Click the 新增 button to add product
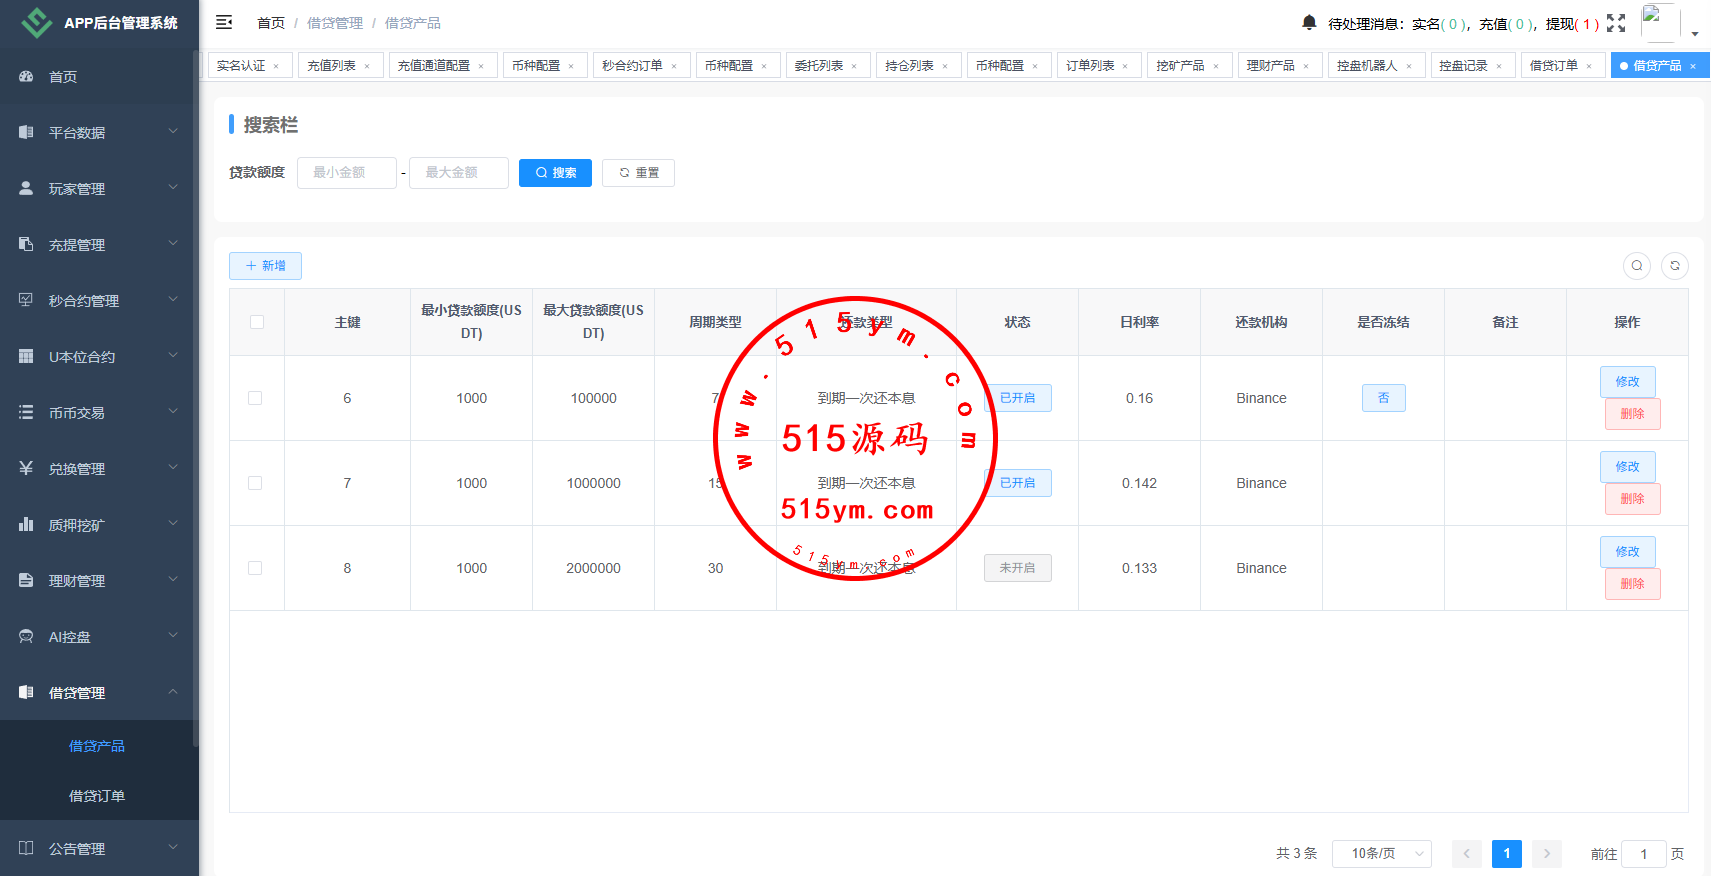The height and width of the screenshot is (876, 1711). (265, 266)
